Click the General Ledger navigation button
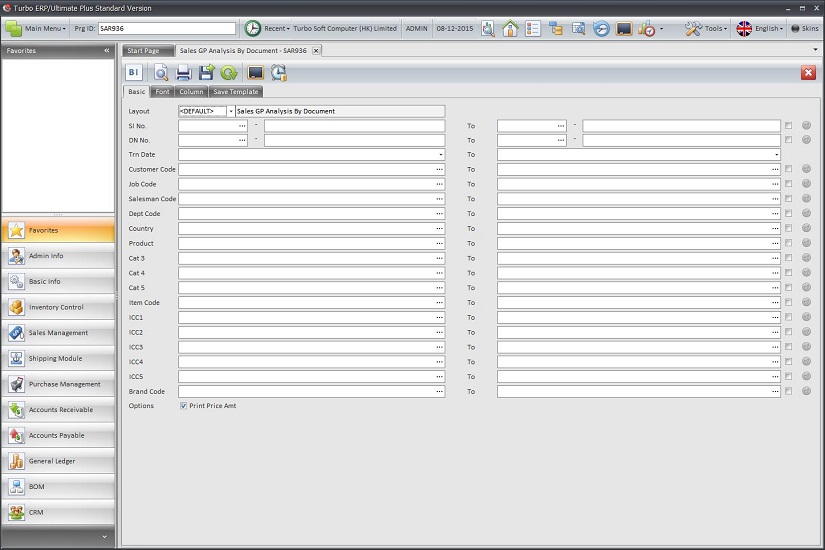The height and width of the screenshot is (550, 825). click(58, 461)
